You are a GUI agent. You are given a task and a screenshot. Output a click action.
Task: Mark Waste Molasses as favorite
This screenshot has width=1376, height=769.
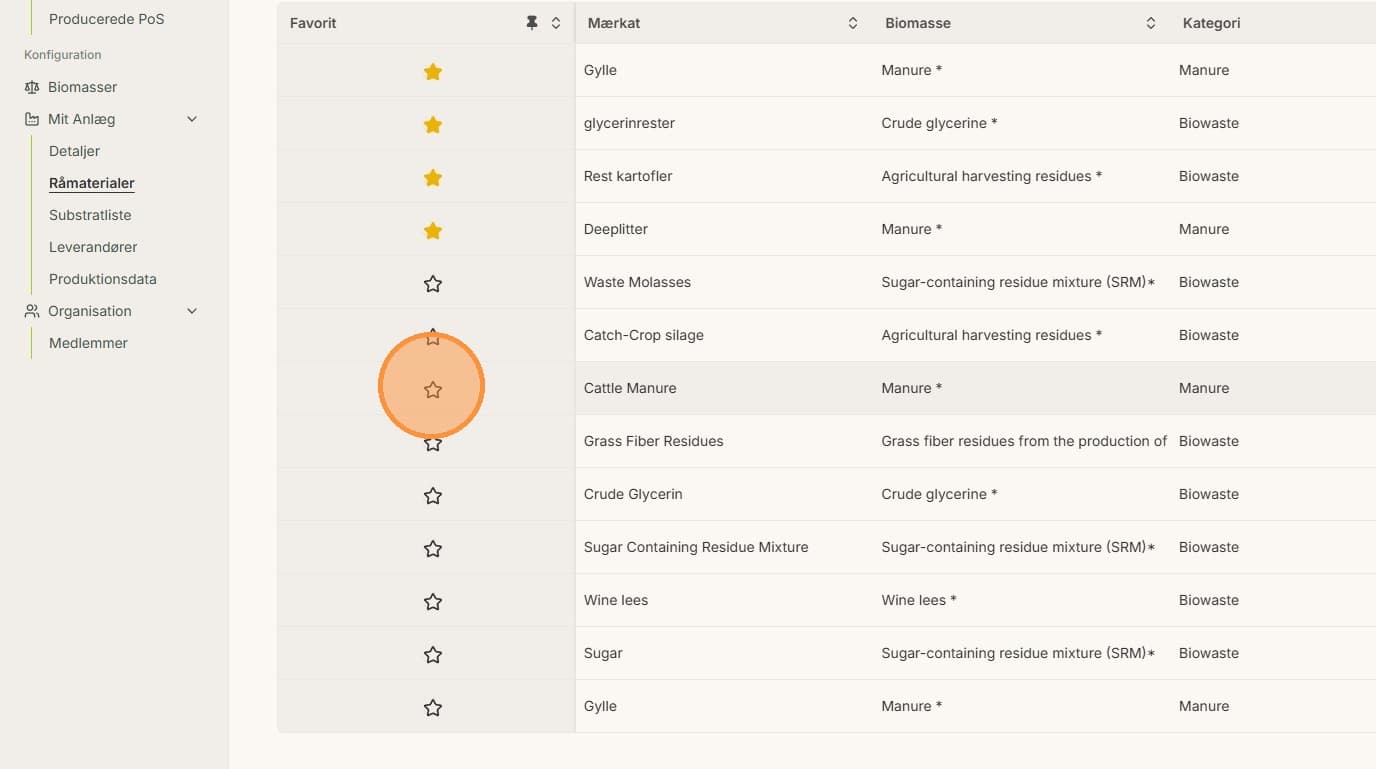click(433, 283)
